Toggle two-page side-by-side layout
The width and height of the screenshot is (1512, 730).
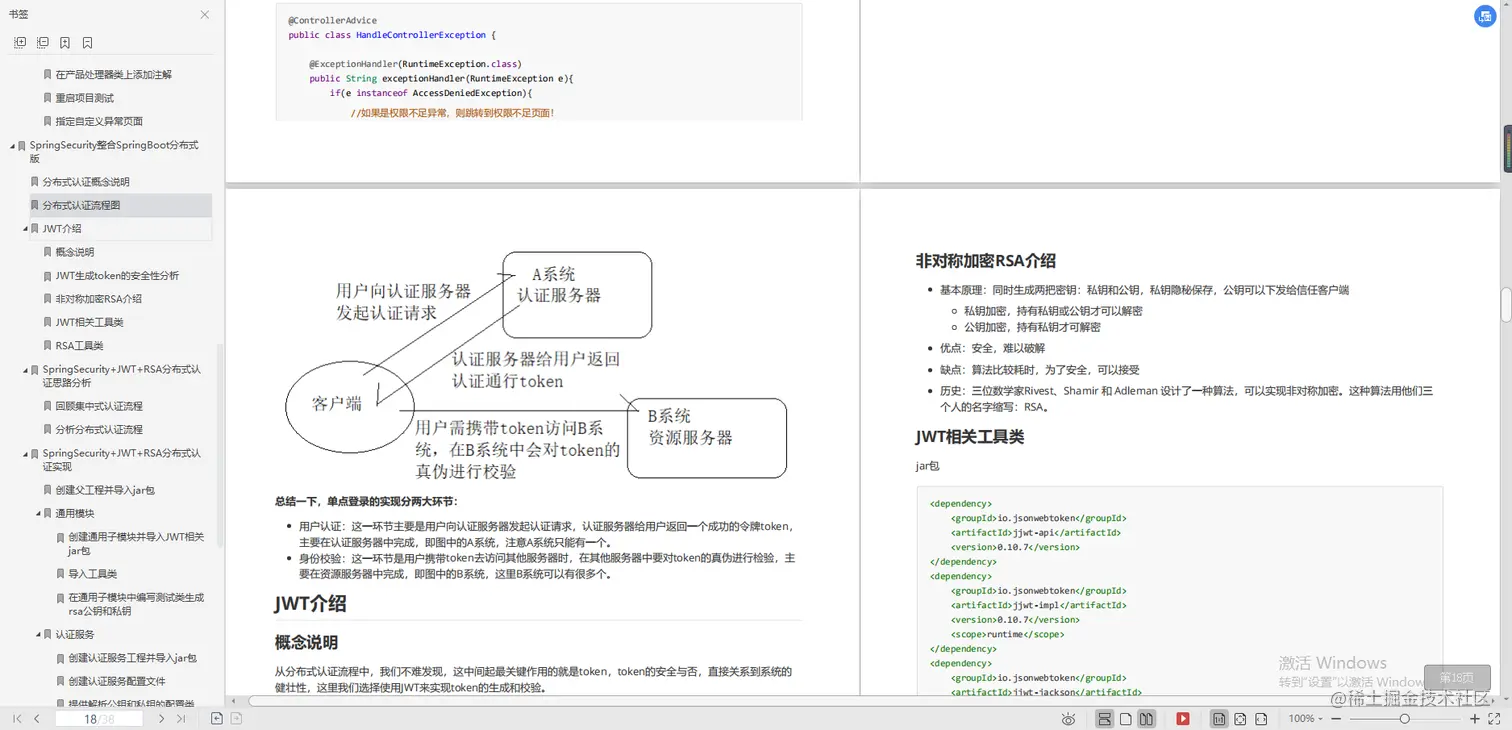[1146, 718]
